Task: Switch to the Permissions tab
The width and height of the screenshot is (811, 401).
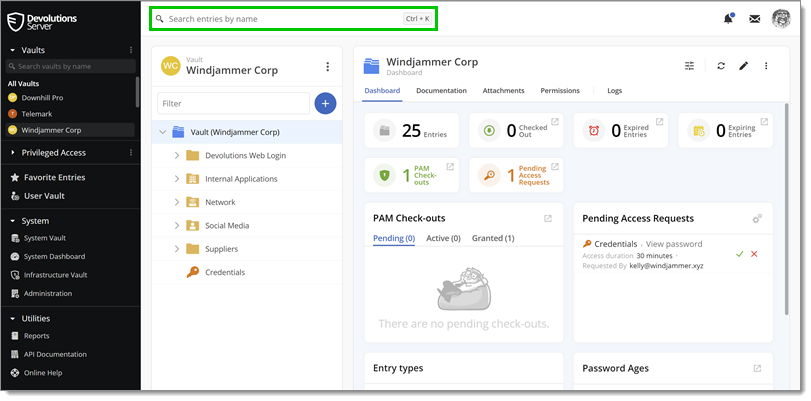Action: [560, 91]
